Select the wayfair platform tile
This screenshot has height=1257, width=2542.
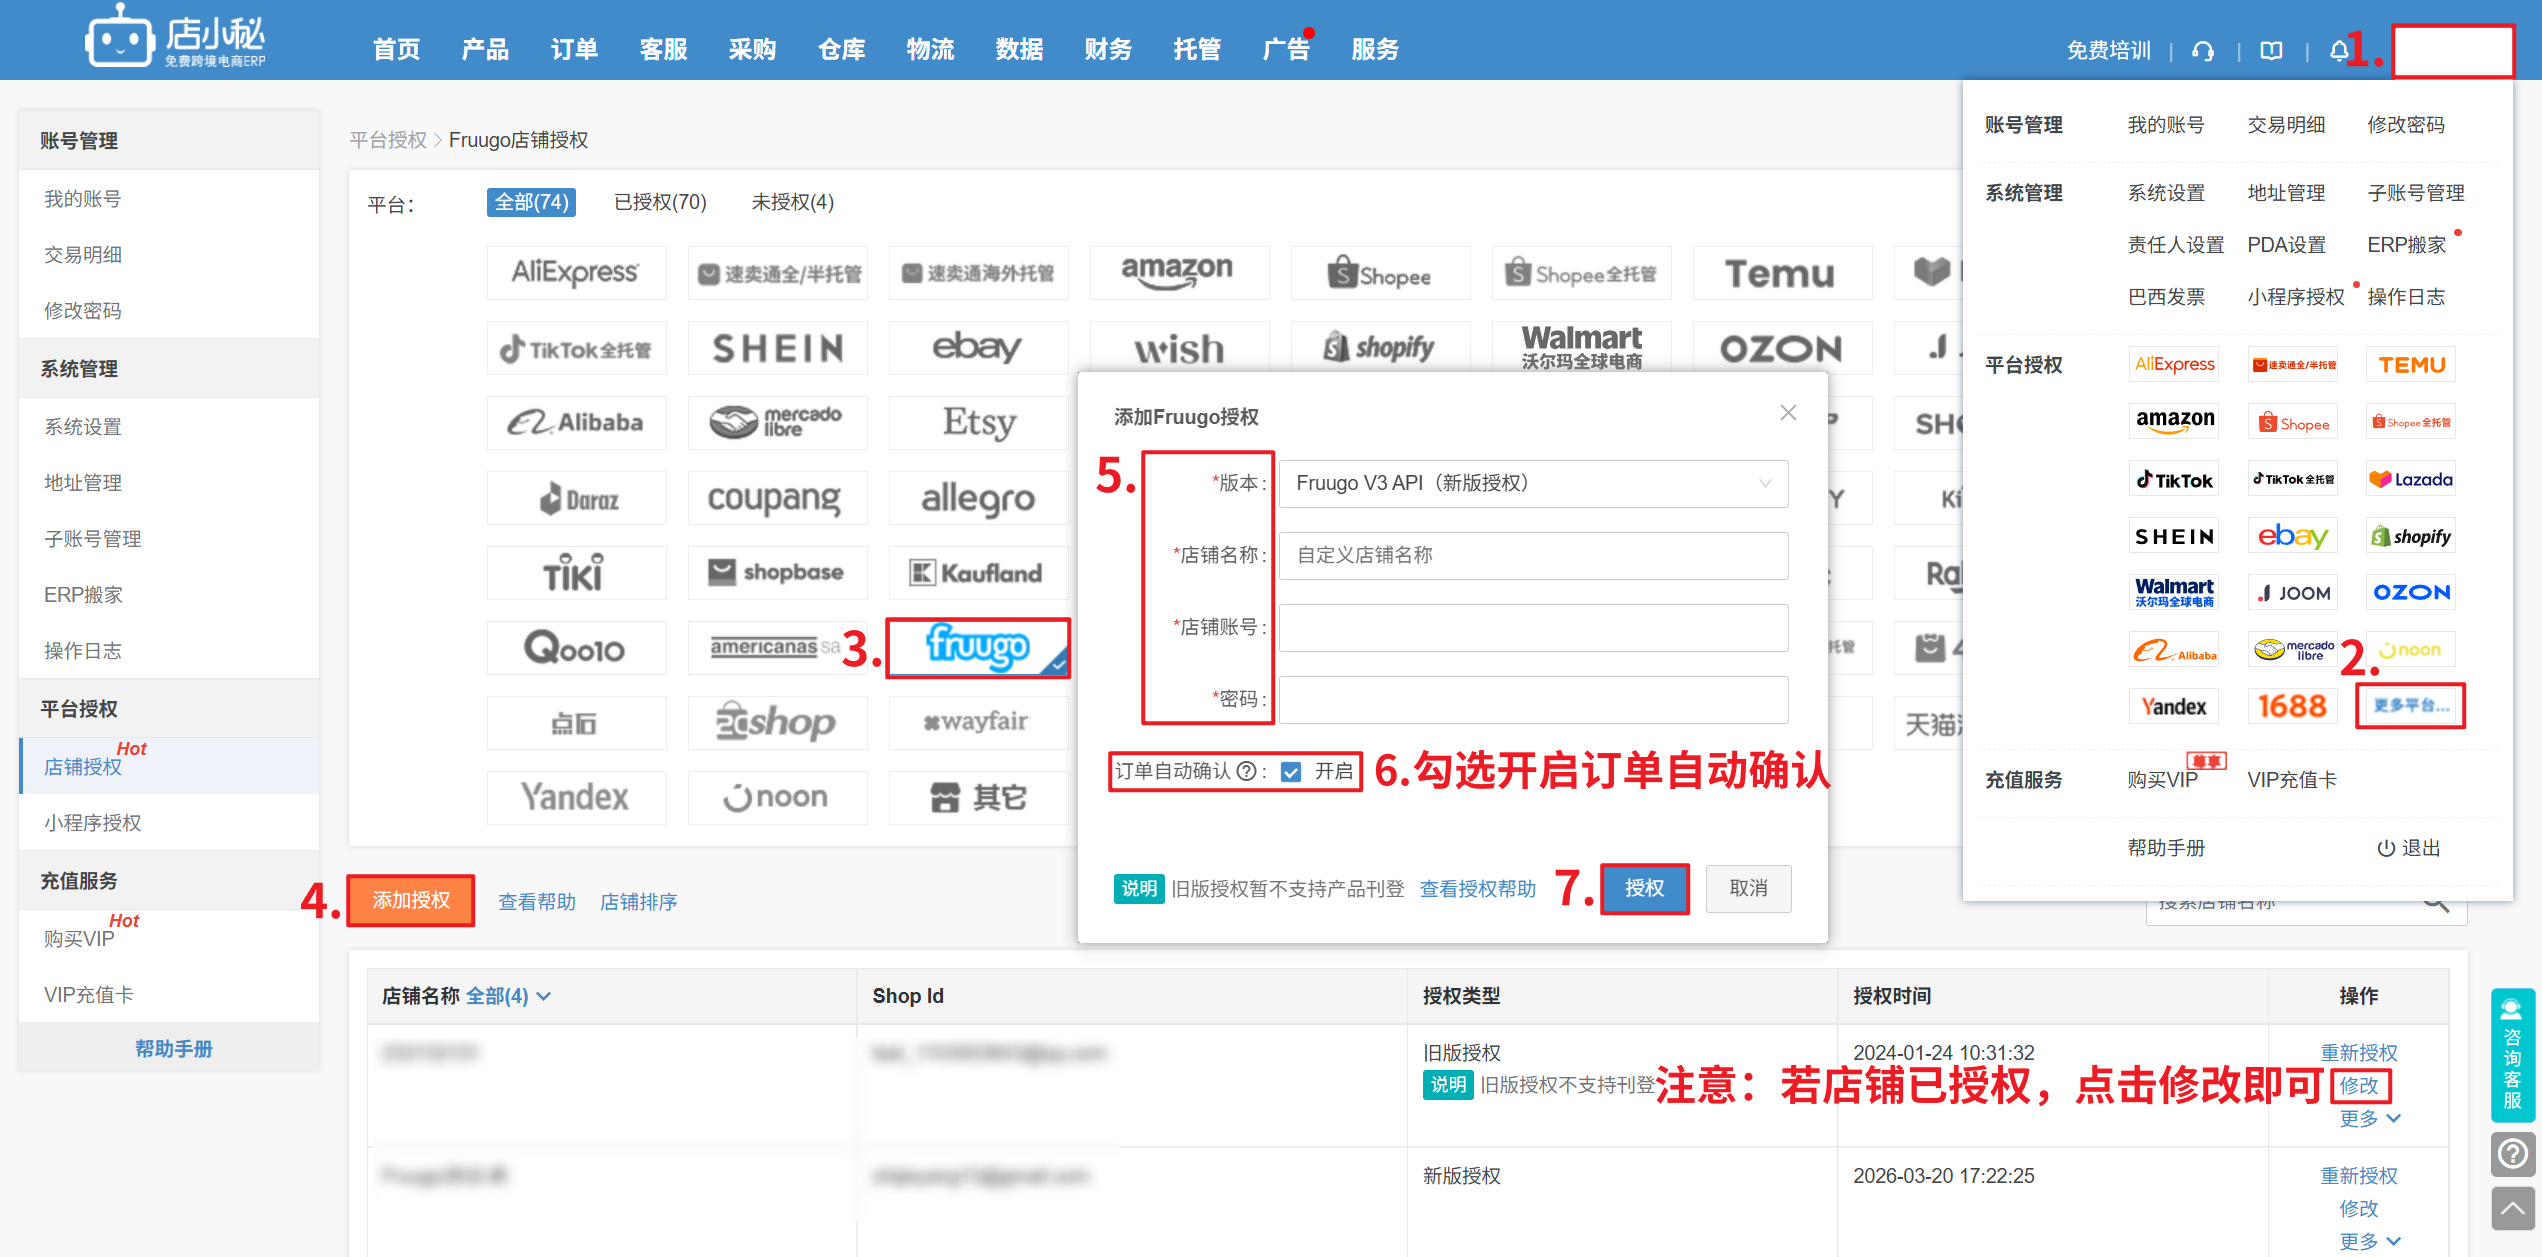pos(978,723)
